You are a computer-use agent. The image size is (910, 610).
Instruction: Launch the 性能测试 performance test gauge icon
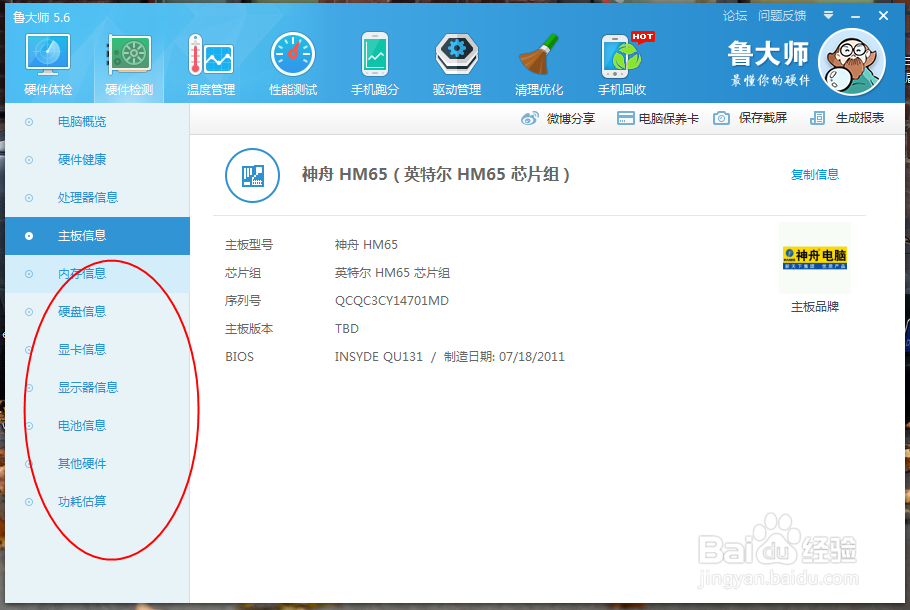pyautogui.click(x=292, y=55)
